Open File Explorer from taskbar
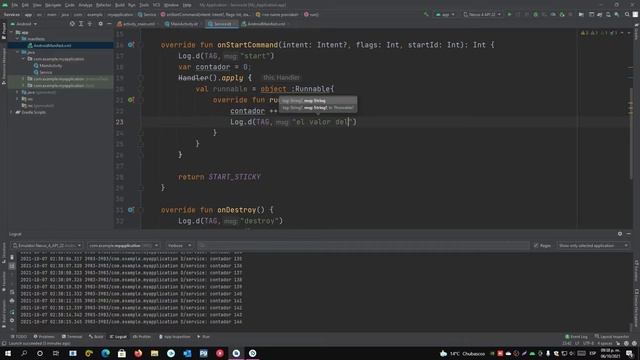 [x=154, y=353]
